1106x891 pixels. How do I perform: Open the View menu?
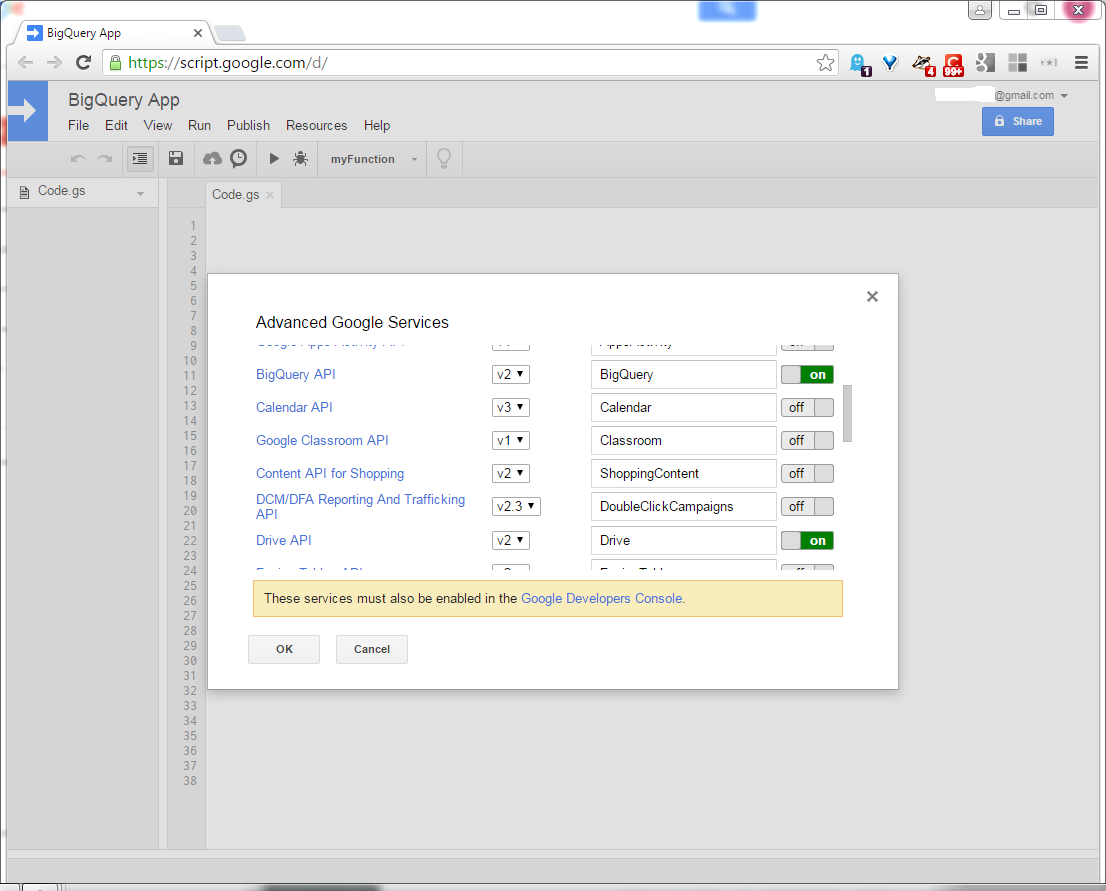[x=158, y=126]
